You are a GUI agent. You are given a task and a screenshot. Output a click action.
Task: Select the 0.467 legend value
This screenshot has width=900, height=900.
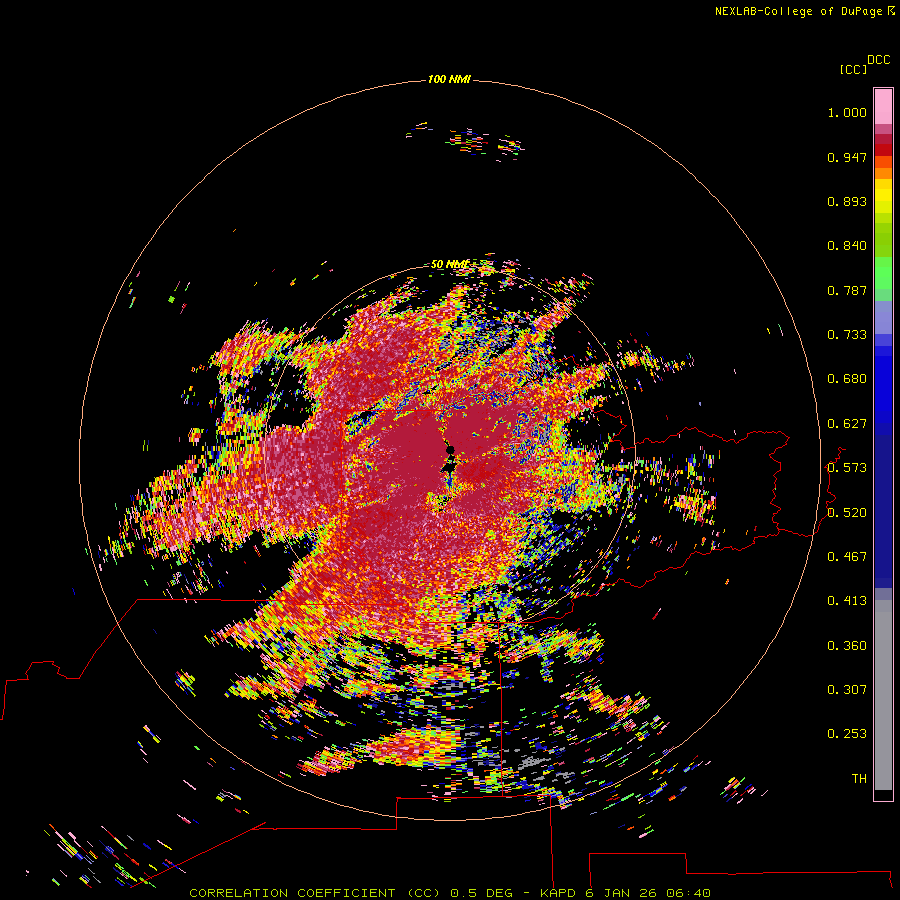pyautogui.click(x=847, y=557)
